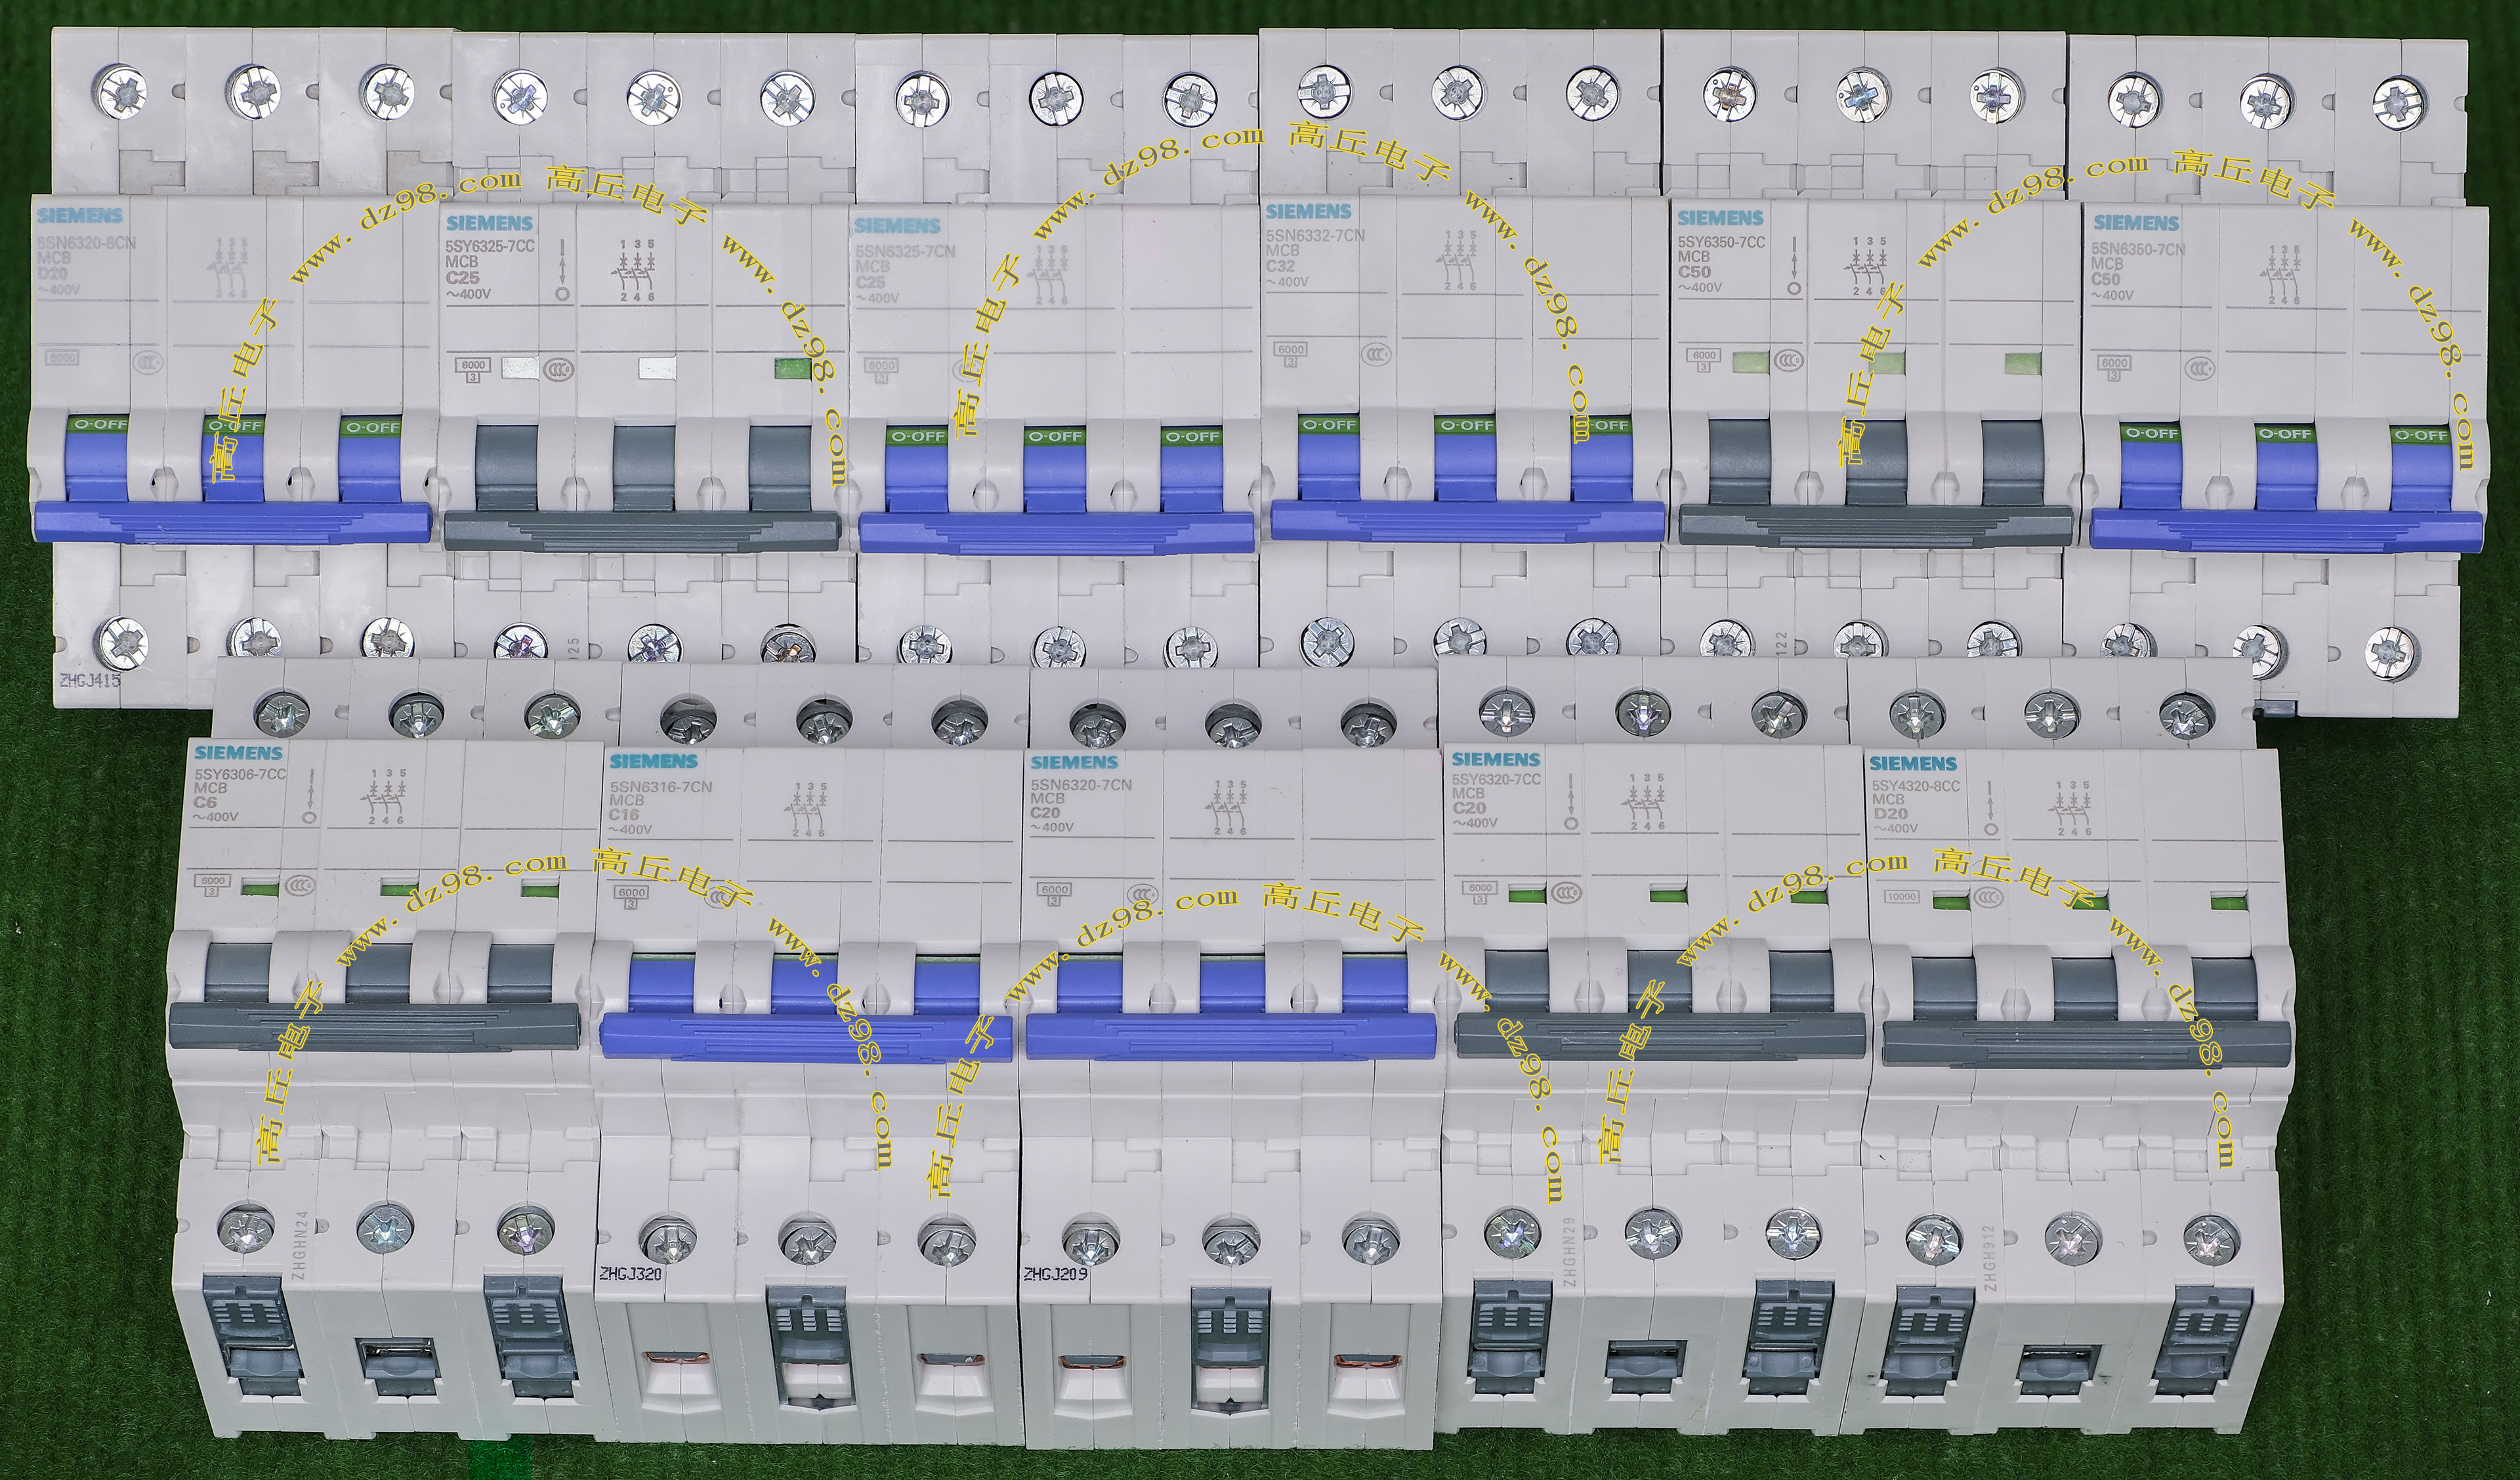Click the ZHGJ209 text label

coord(1055,1275)
